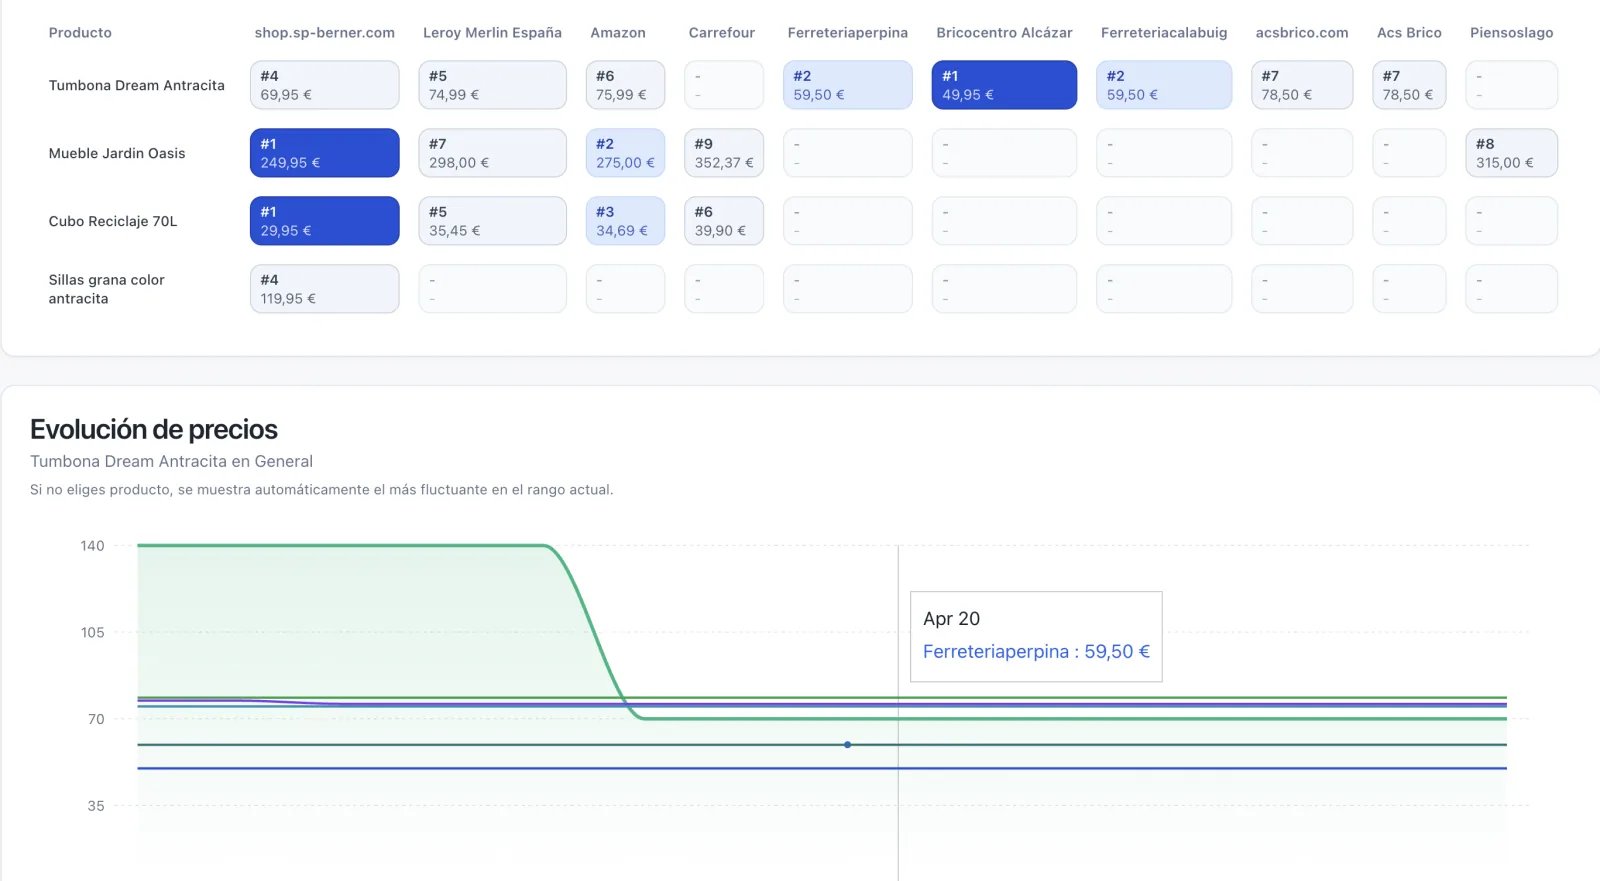Click the #5 74,99 € Leroy Merlin cell

492,85
